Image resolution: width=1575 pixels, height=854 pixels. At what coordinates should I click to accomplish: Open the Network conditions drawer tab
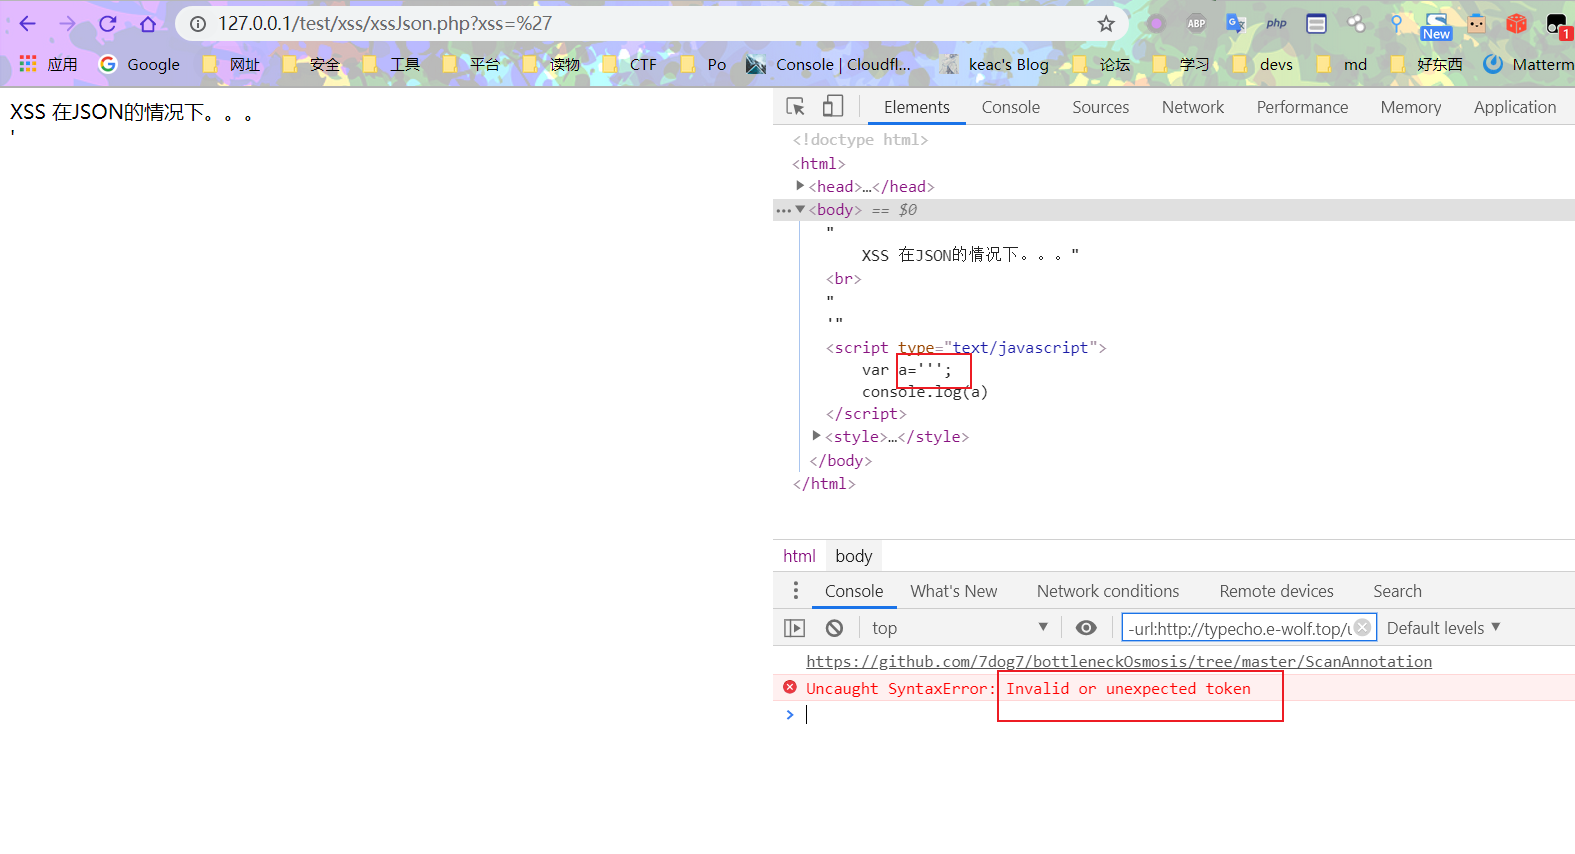[1108, 591]
